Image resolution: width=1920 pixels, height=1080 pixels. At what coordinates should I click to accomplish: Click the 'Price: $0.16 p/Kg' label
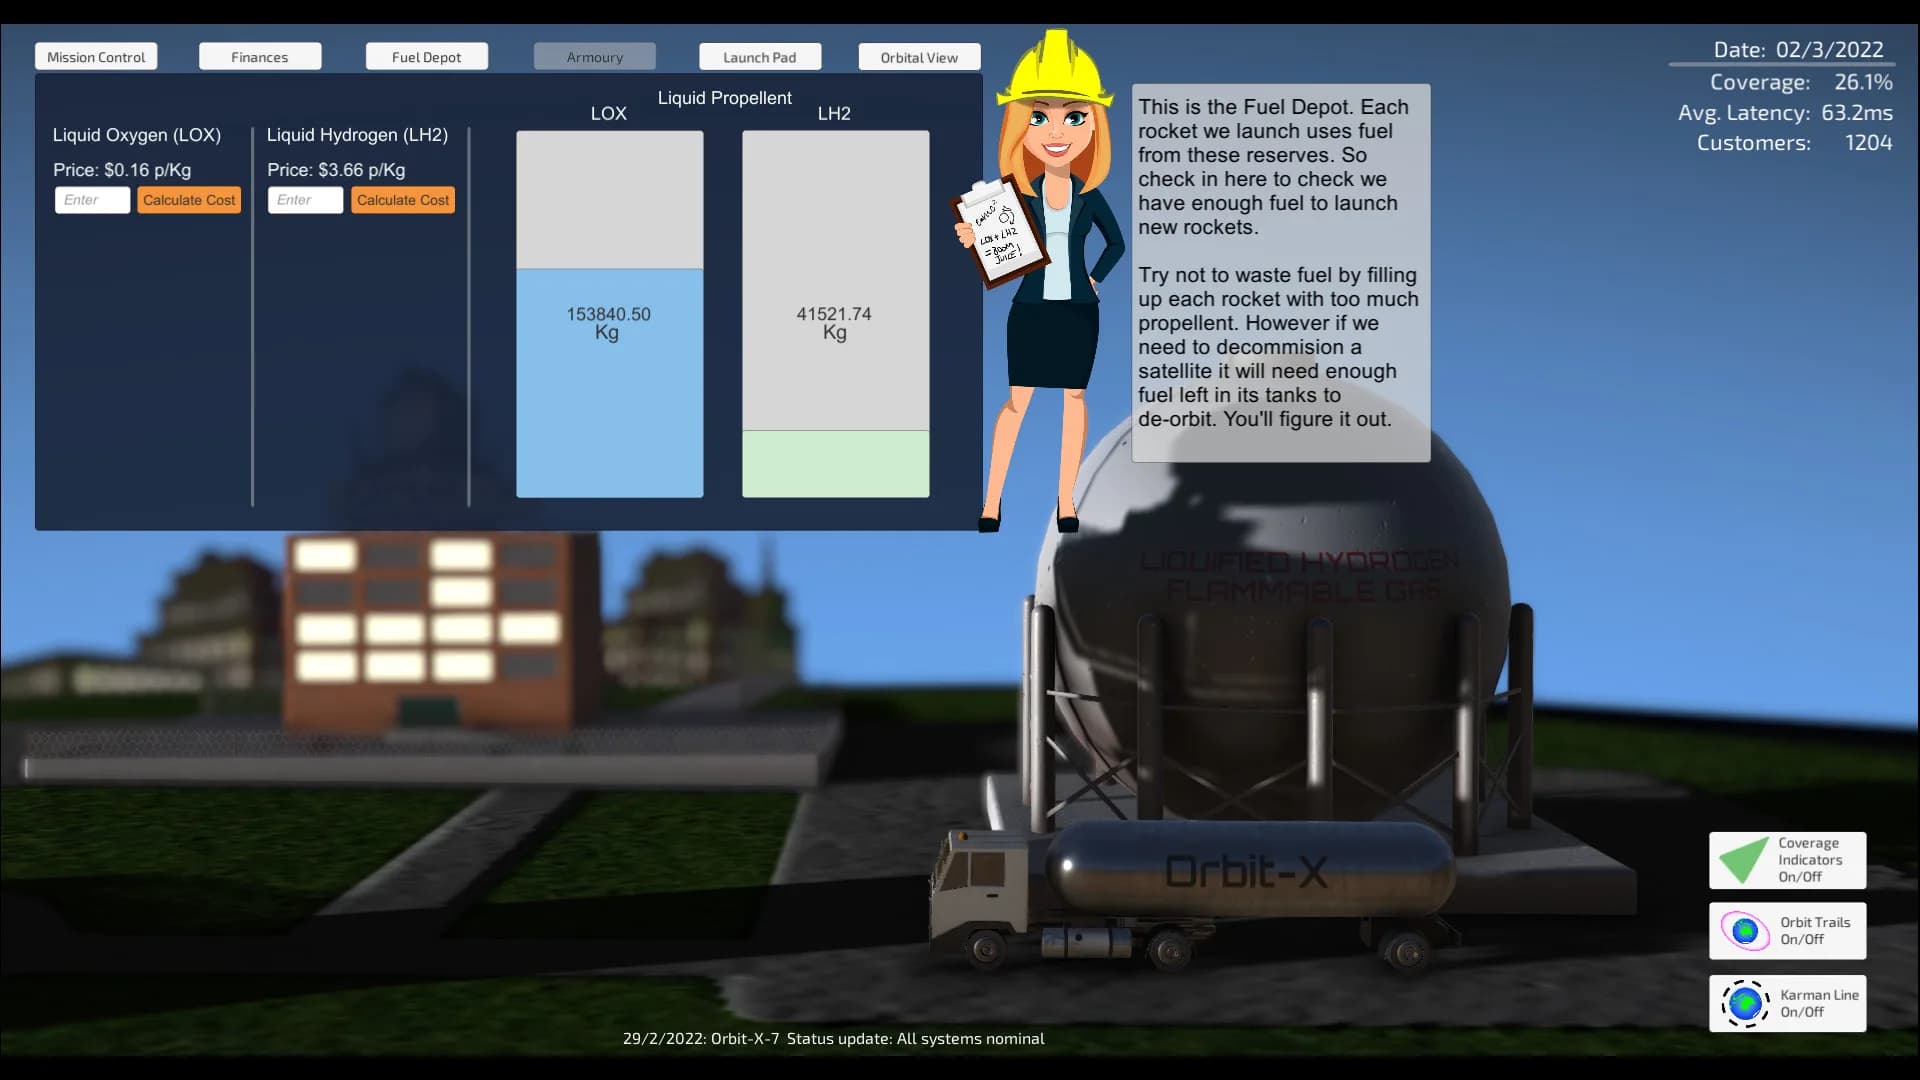122,170
